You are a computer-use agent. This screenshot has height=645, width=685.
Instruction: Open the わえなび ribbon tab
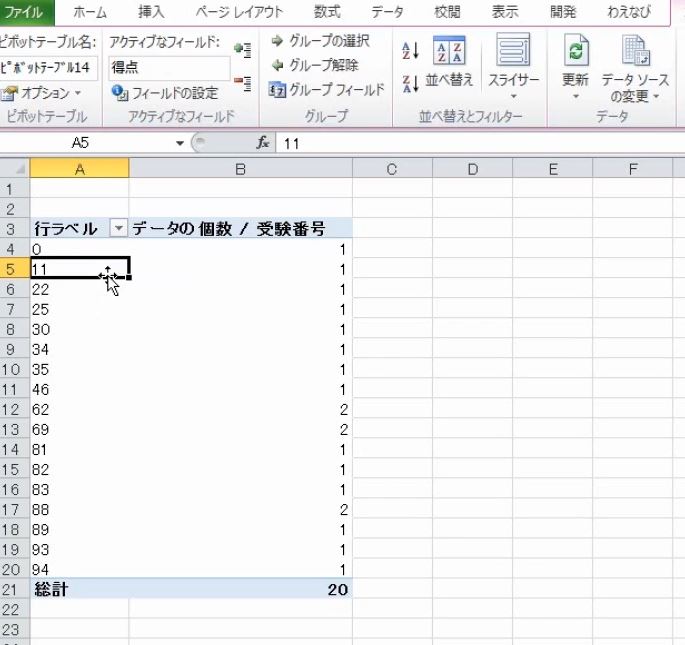pyautogui.click(x=629, y=12)
